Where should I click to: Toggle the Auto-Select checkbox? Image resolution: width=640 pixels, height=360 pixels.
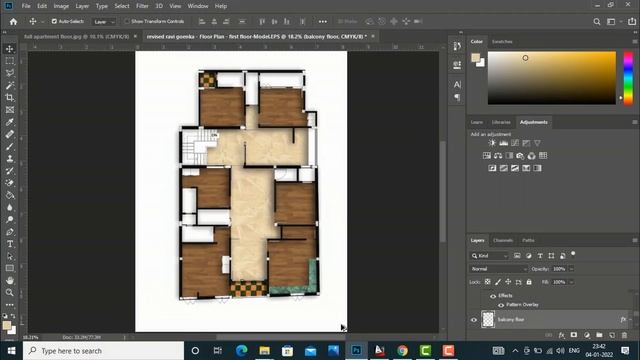coord(54,21)
